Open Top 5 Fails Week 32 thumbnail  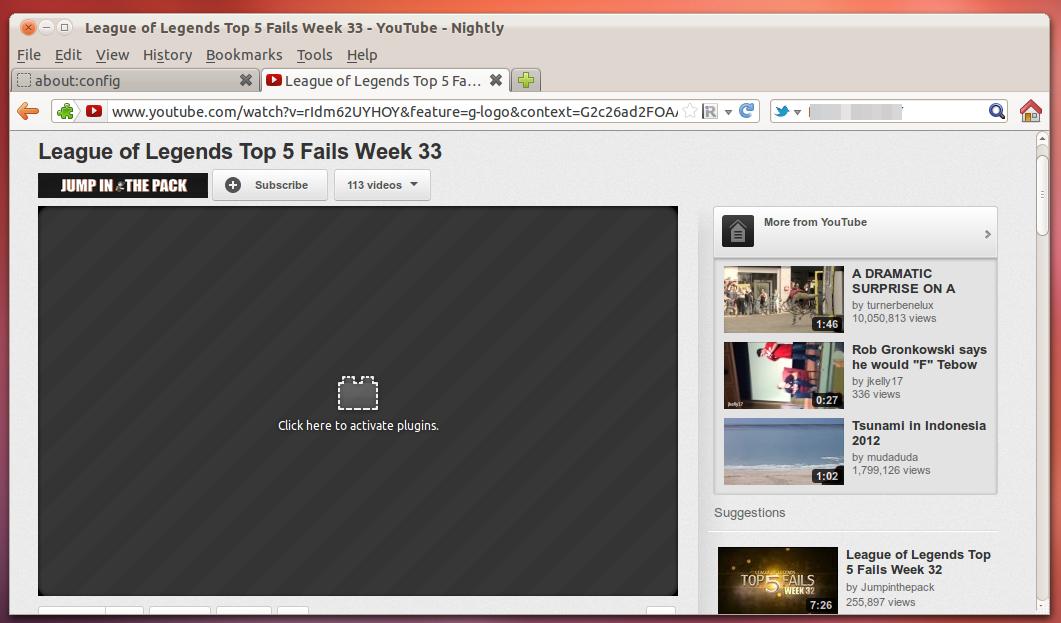pos(777,580)
